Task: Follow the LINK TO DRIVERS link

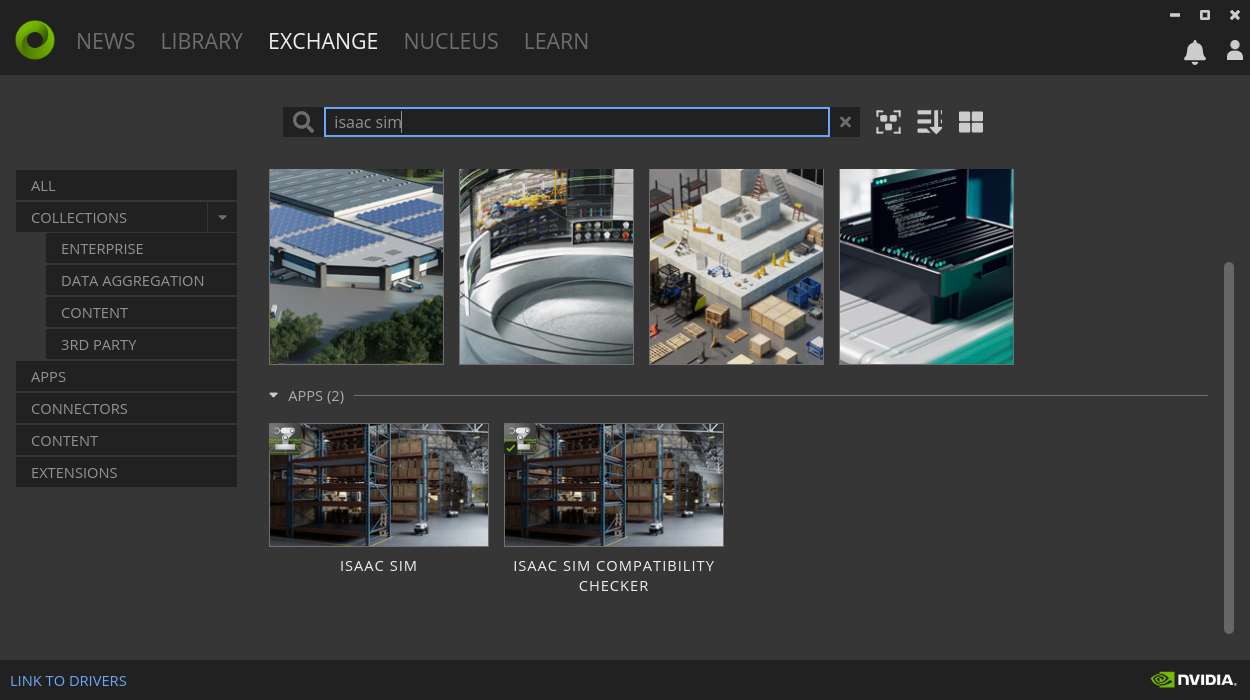Action: [x=68, y=681]
